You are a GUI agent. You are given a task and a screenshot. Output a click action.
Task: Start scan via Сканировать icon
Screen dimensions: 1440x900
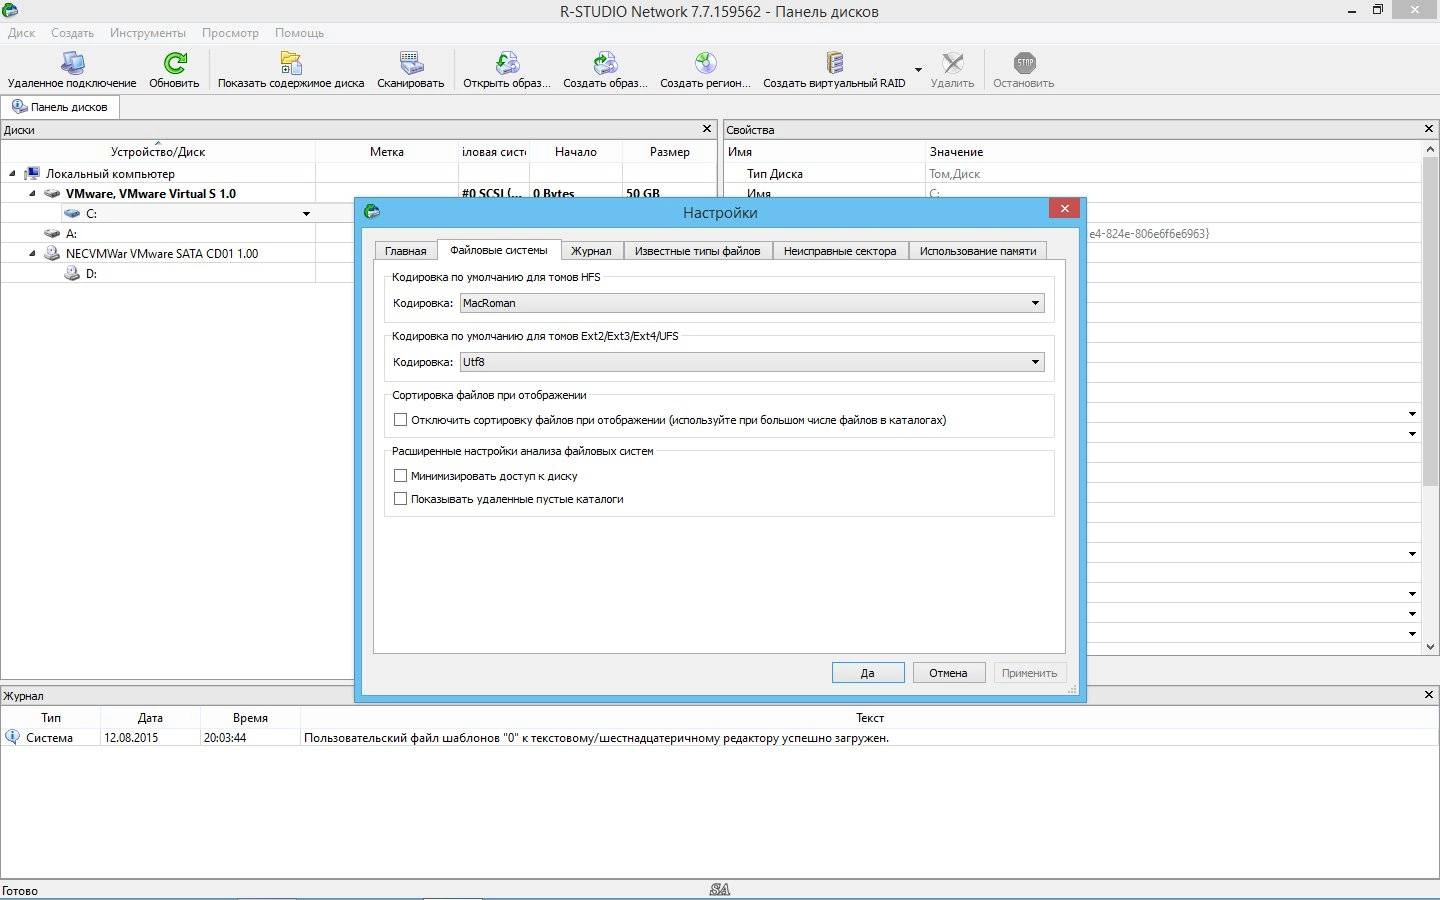coord(411,63)
